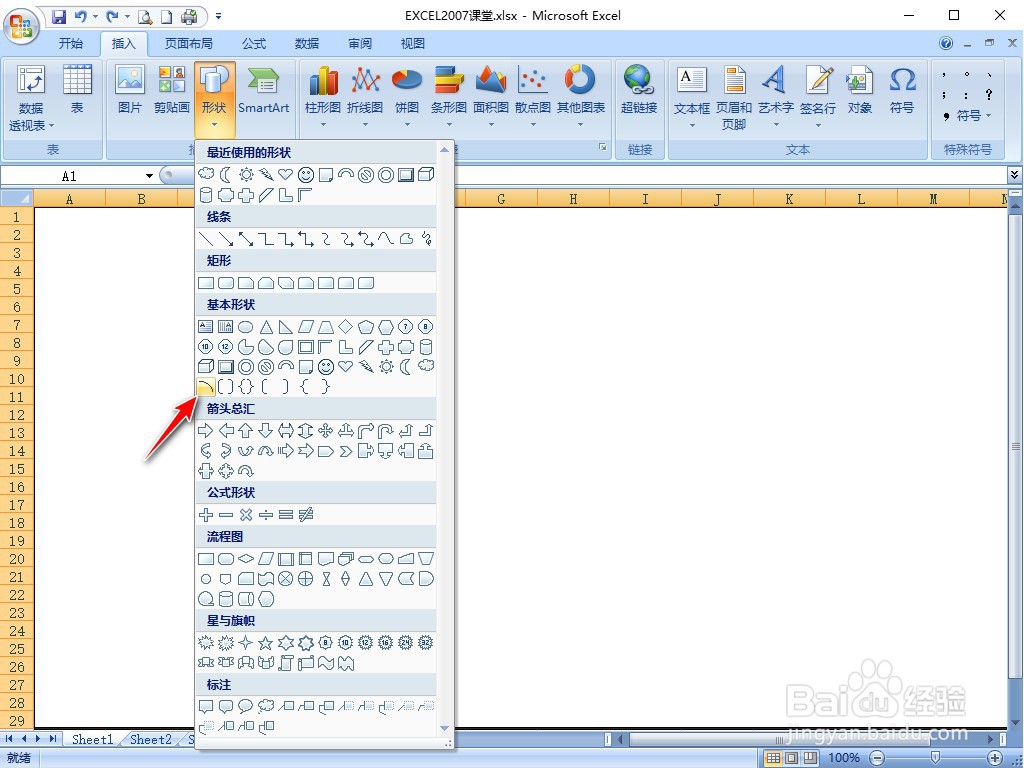Insert an object (对象)
The width and height of the screenshot is (1024, 768).
pyautogui.click(x=859, y=90)
